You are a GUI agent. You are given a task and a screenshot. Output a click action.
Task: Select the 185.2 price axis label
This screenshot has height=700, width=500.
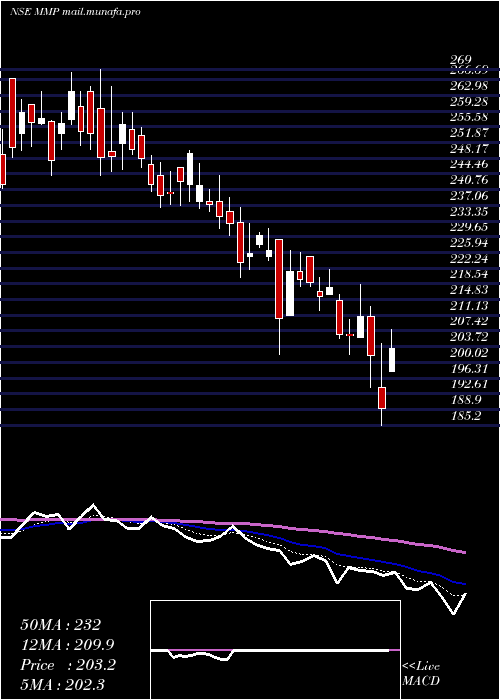(x=466, y=416)
